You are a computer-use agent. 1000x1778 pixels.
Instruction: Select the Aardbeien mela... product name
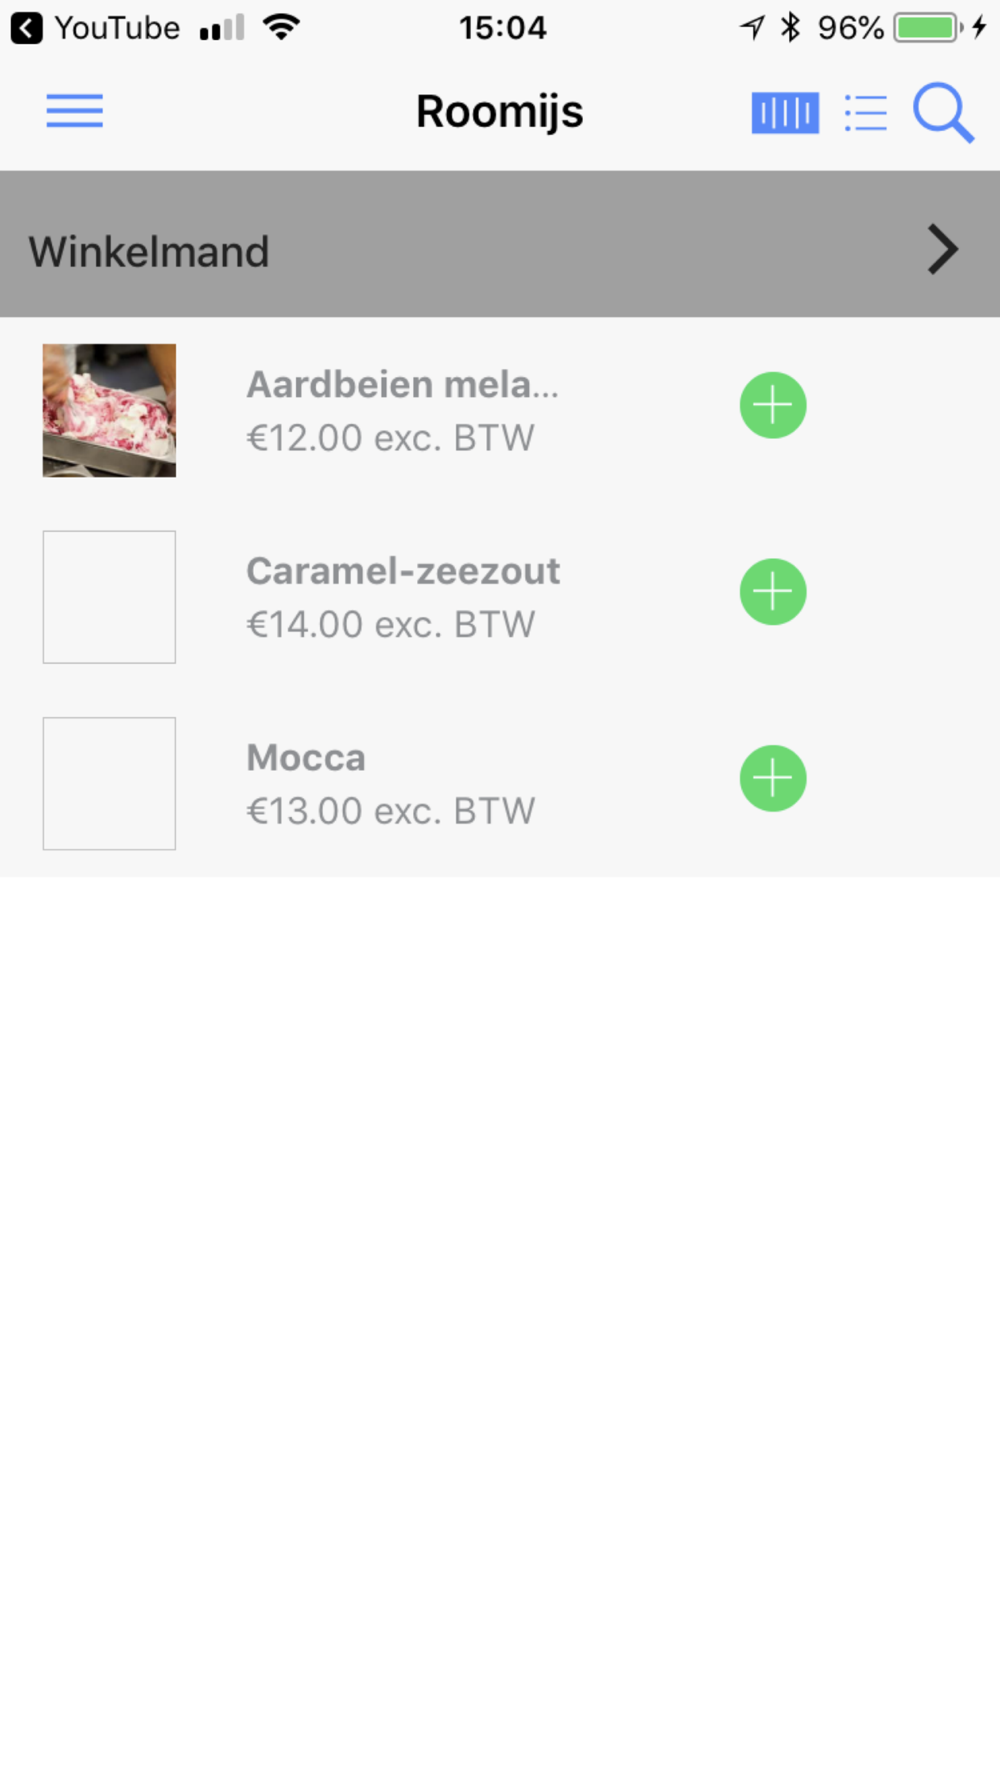coord(402,384)
